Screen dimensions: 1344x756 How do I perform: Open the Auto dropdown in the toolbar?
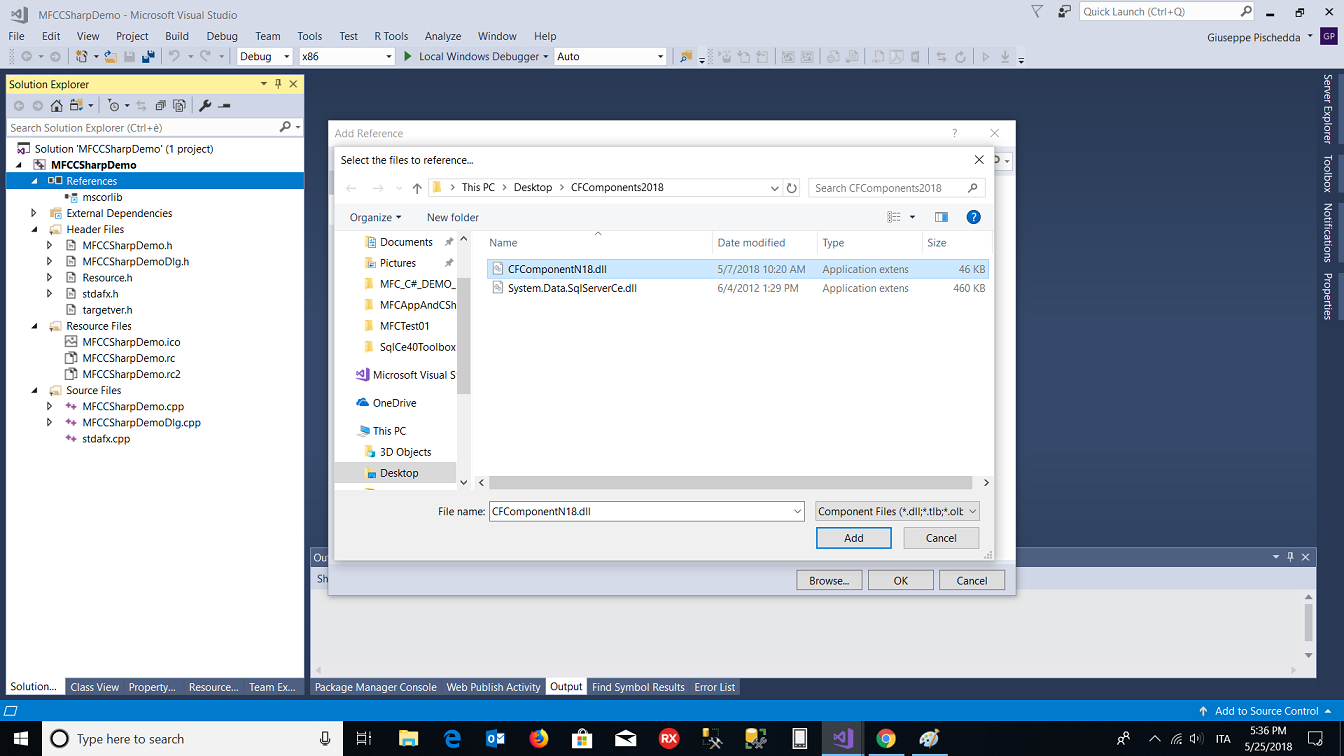coord(610,57)
